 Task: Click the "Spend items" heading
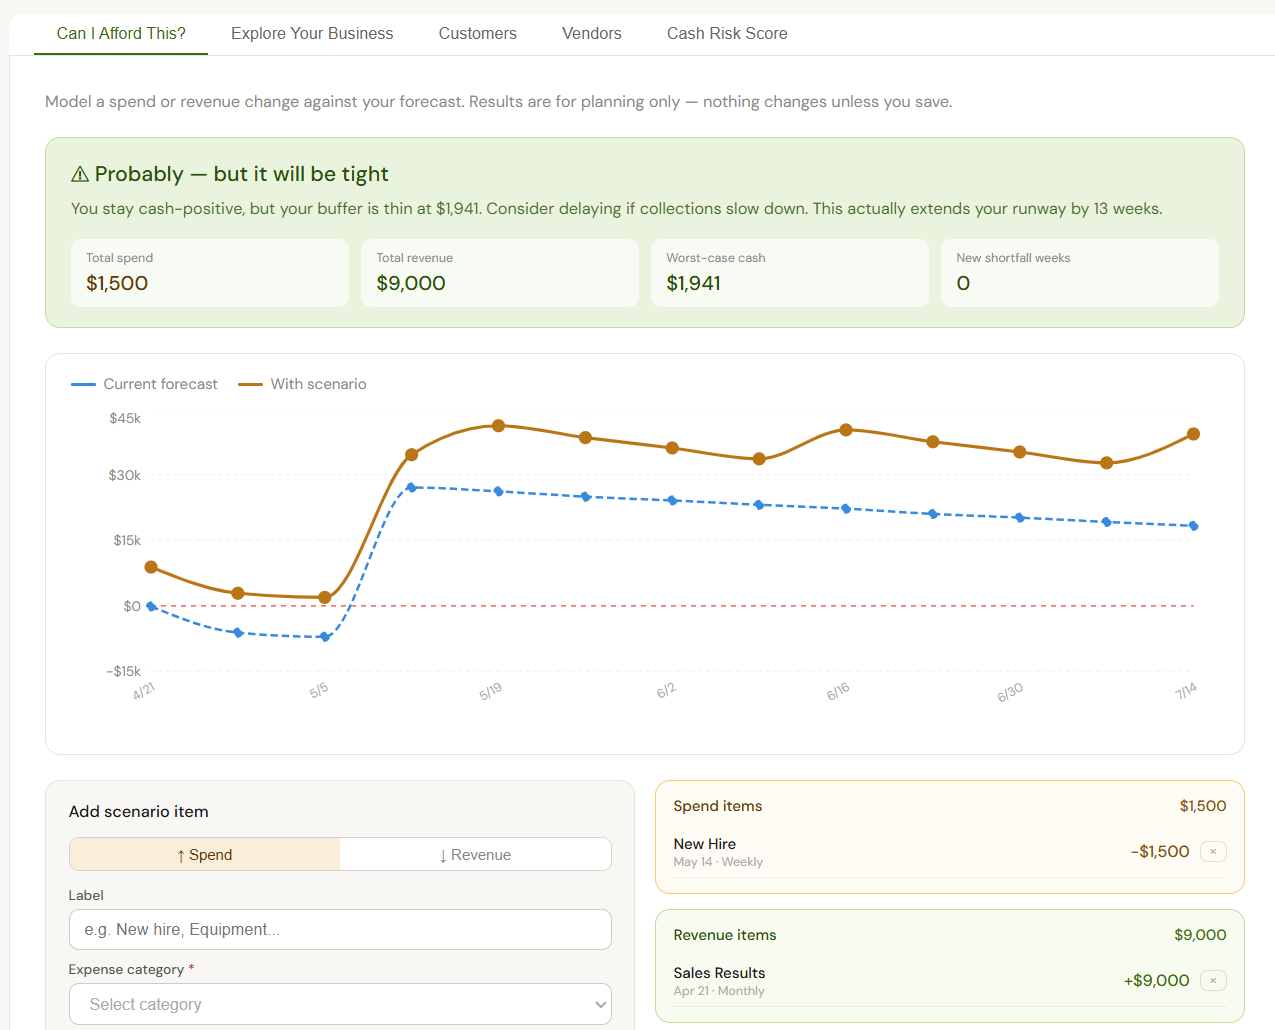(x=718, y=806)
